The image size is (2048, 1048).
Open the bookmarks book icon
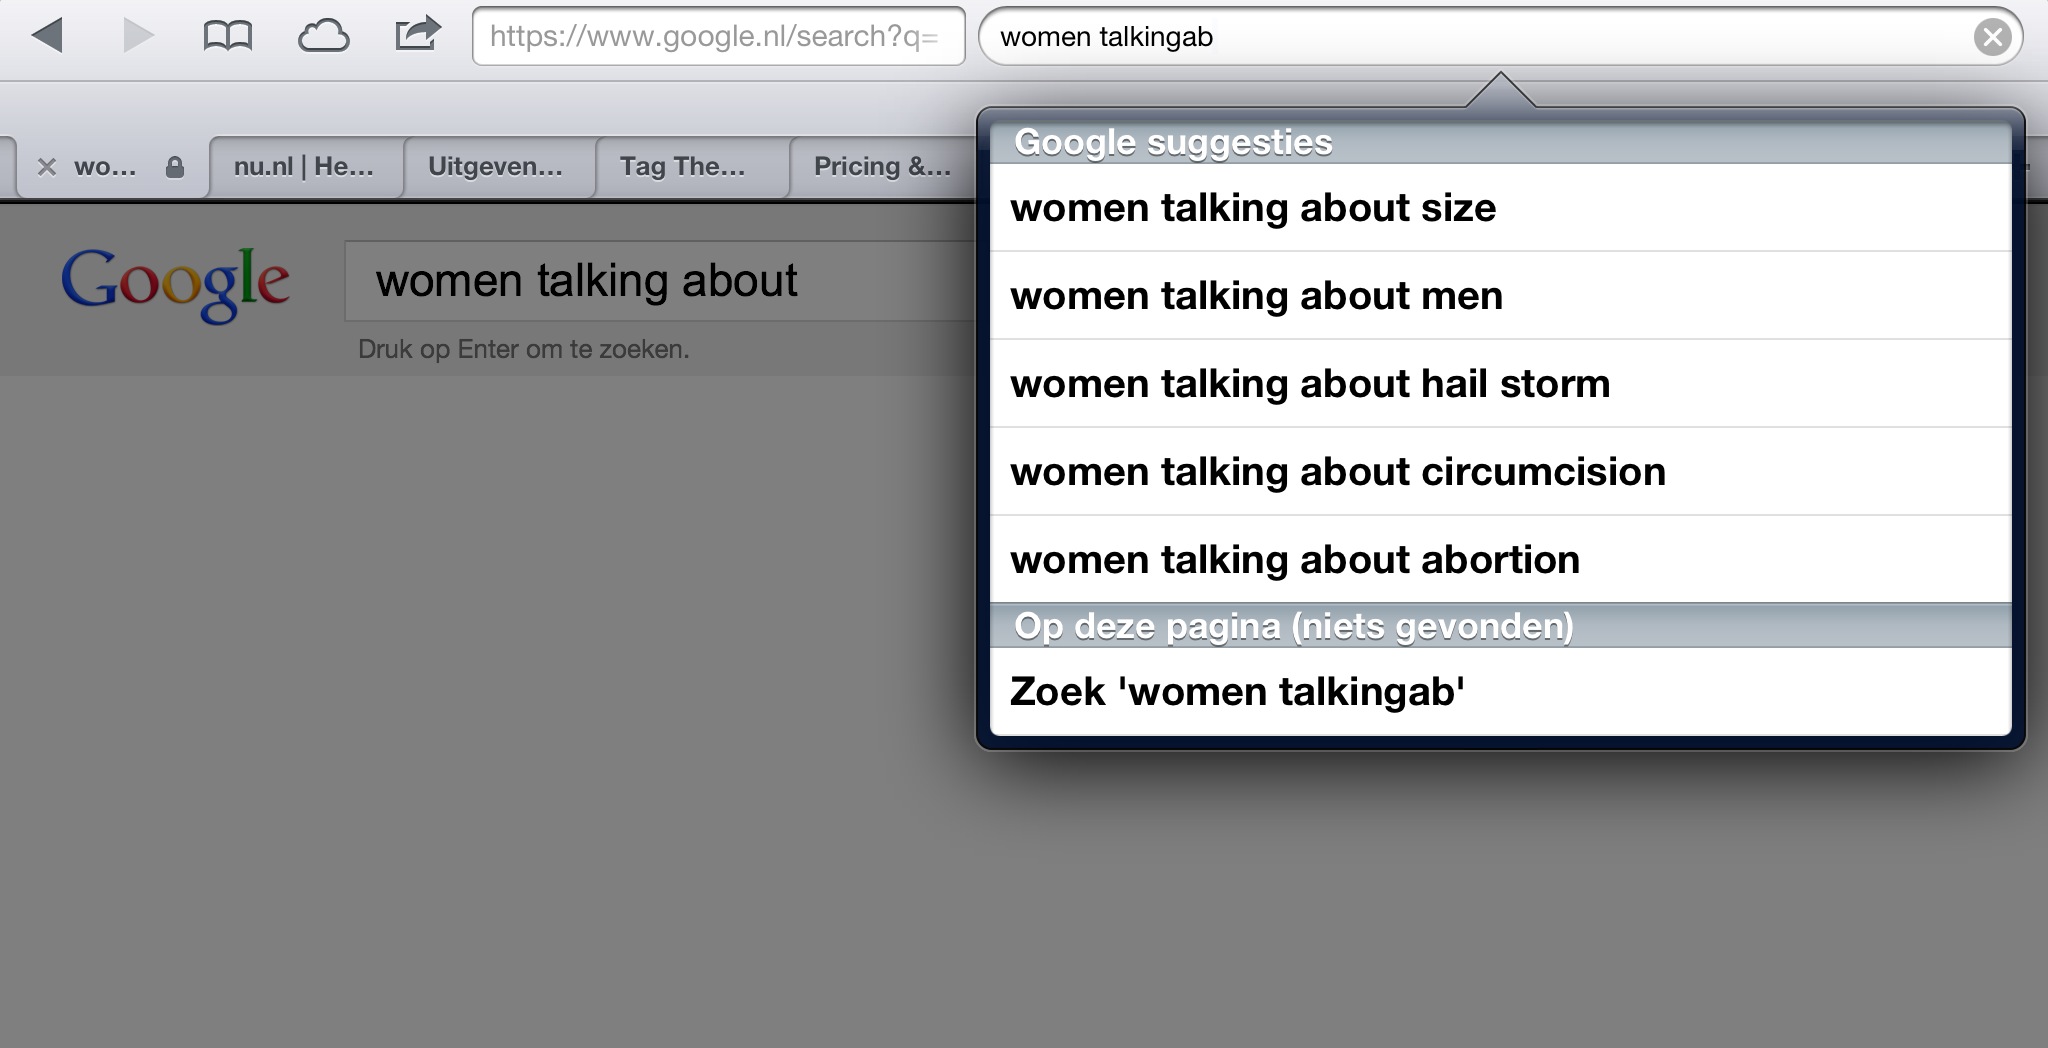tap(228, 37)
